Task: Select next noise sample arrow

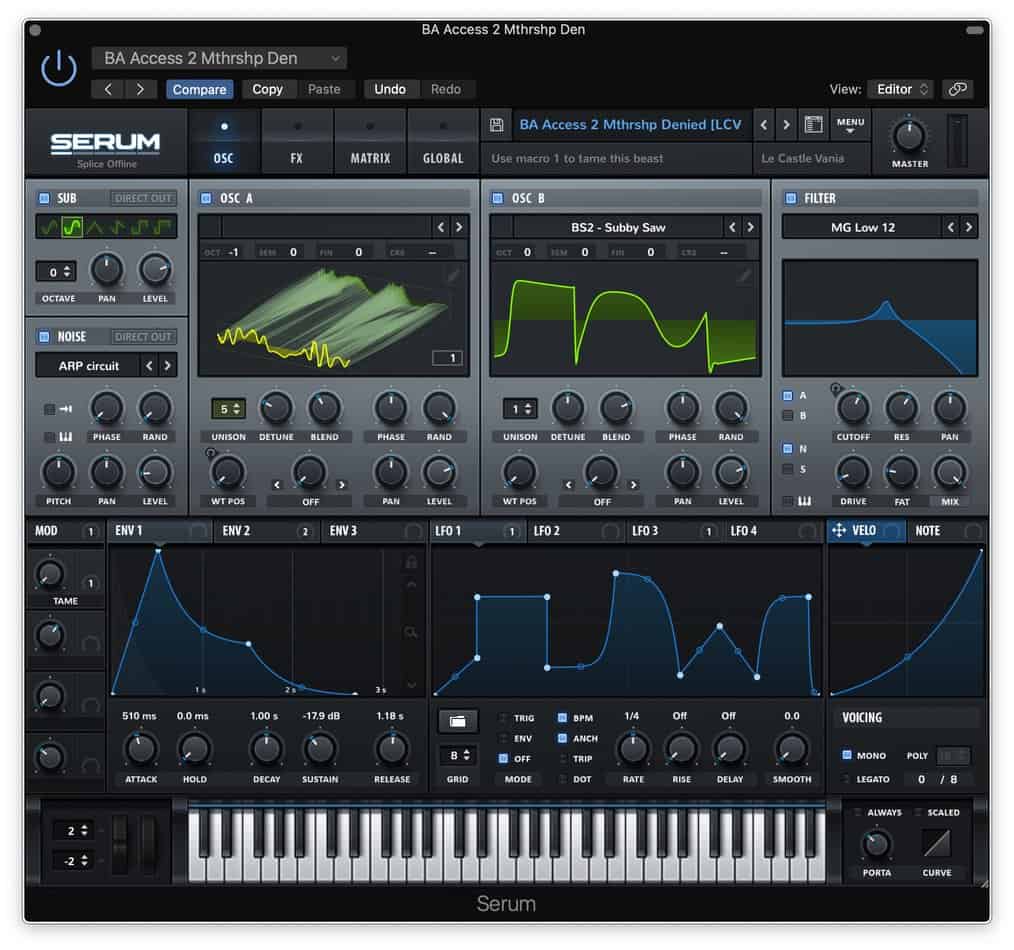Action: click(167, 365)
